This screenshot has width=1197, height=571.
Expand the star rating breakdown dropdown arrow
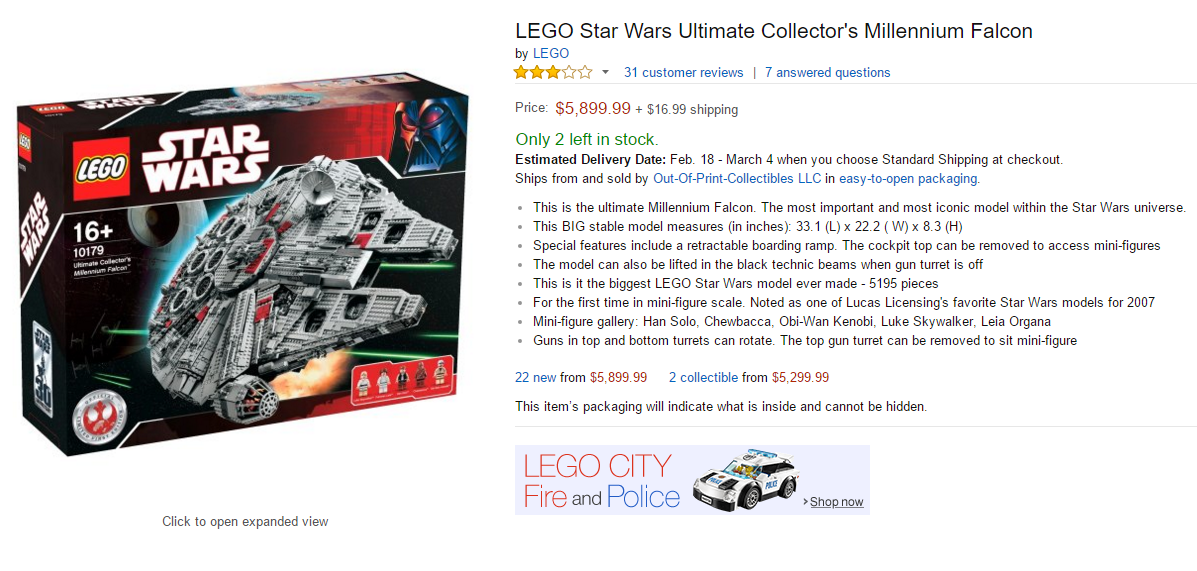point(604,72)
